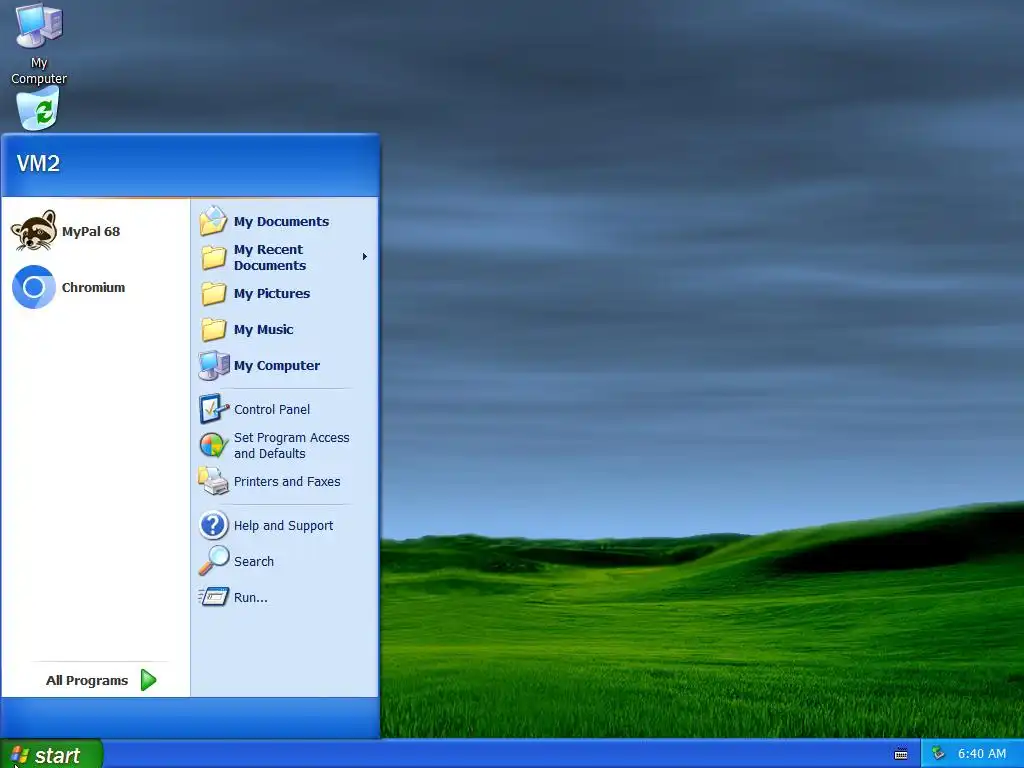Screen dimensions: 1024x768
Task: Click the Chromium label
Action: click(93, 287)
